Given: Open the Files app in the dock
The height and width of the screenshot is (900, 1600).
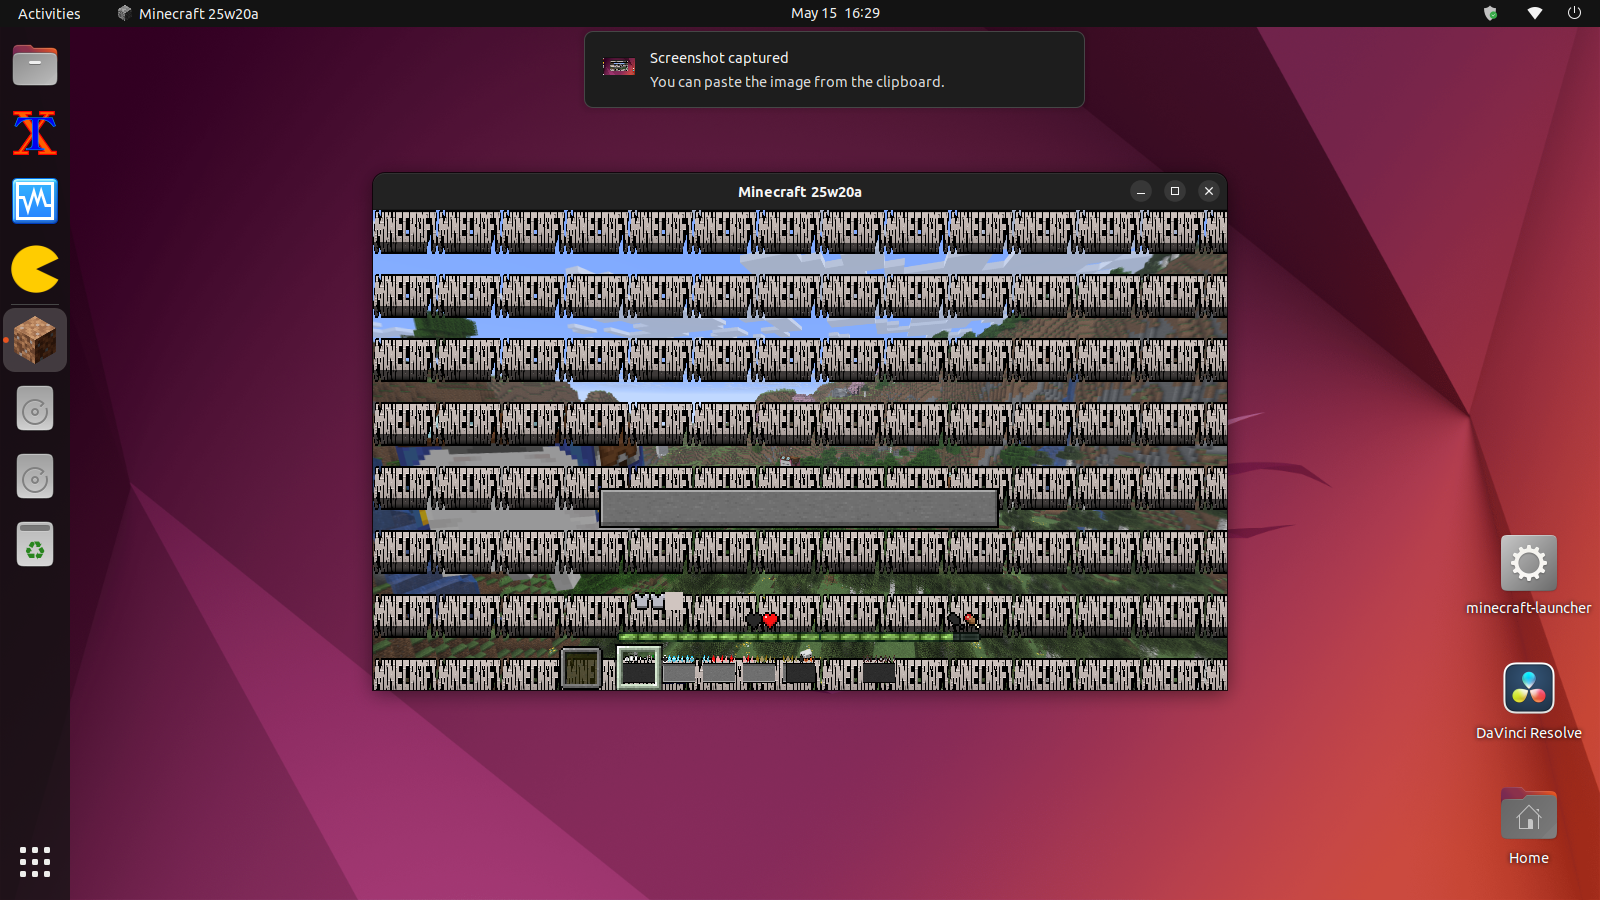Looking at the screenshot, I should click(x=35, y=66).
